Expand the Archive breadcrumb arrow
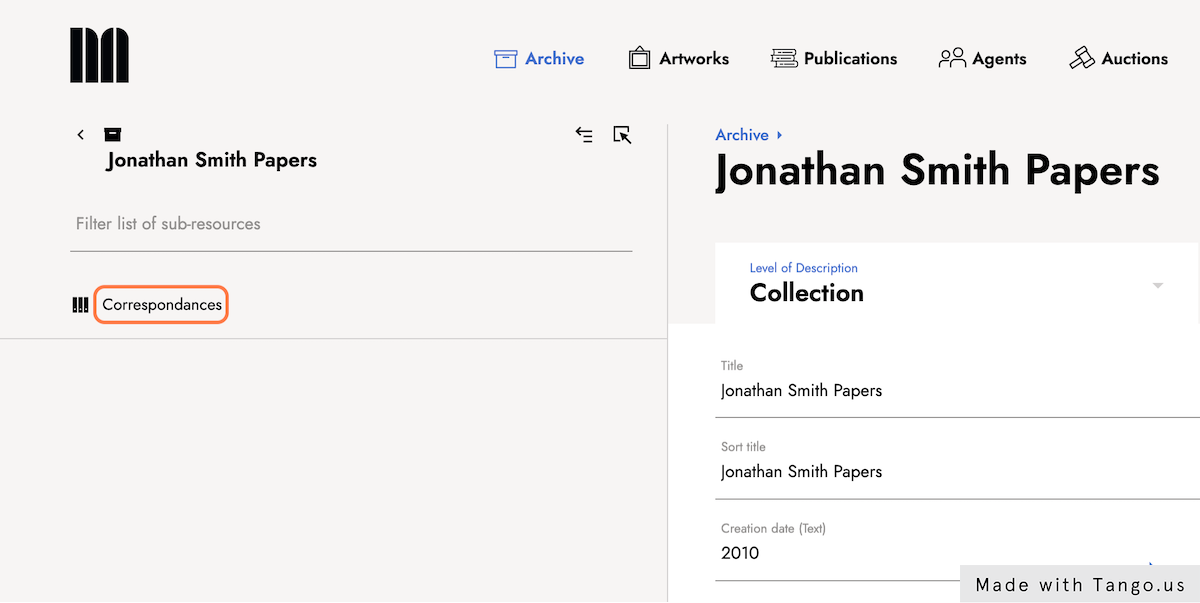 pos(779,135)
